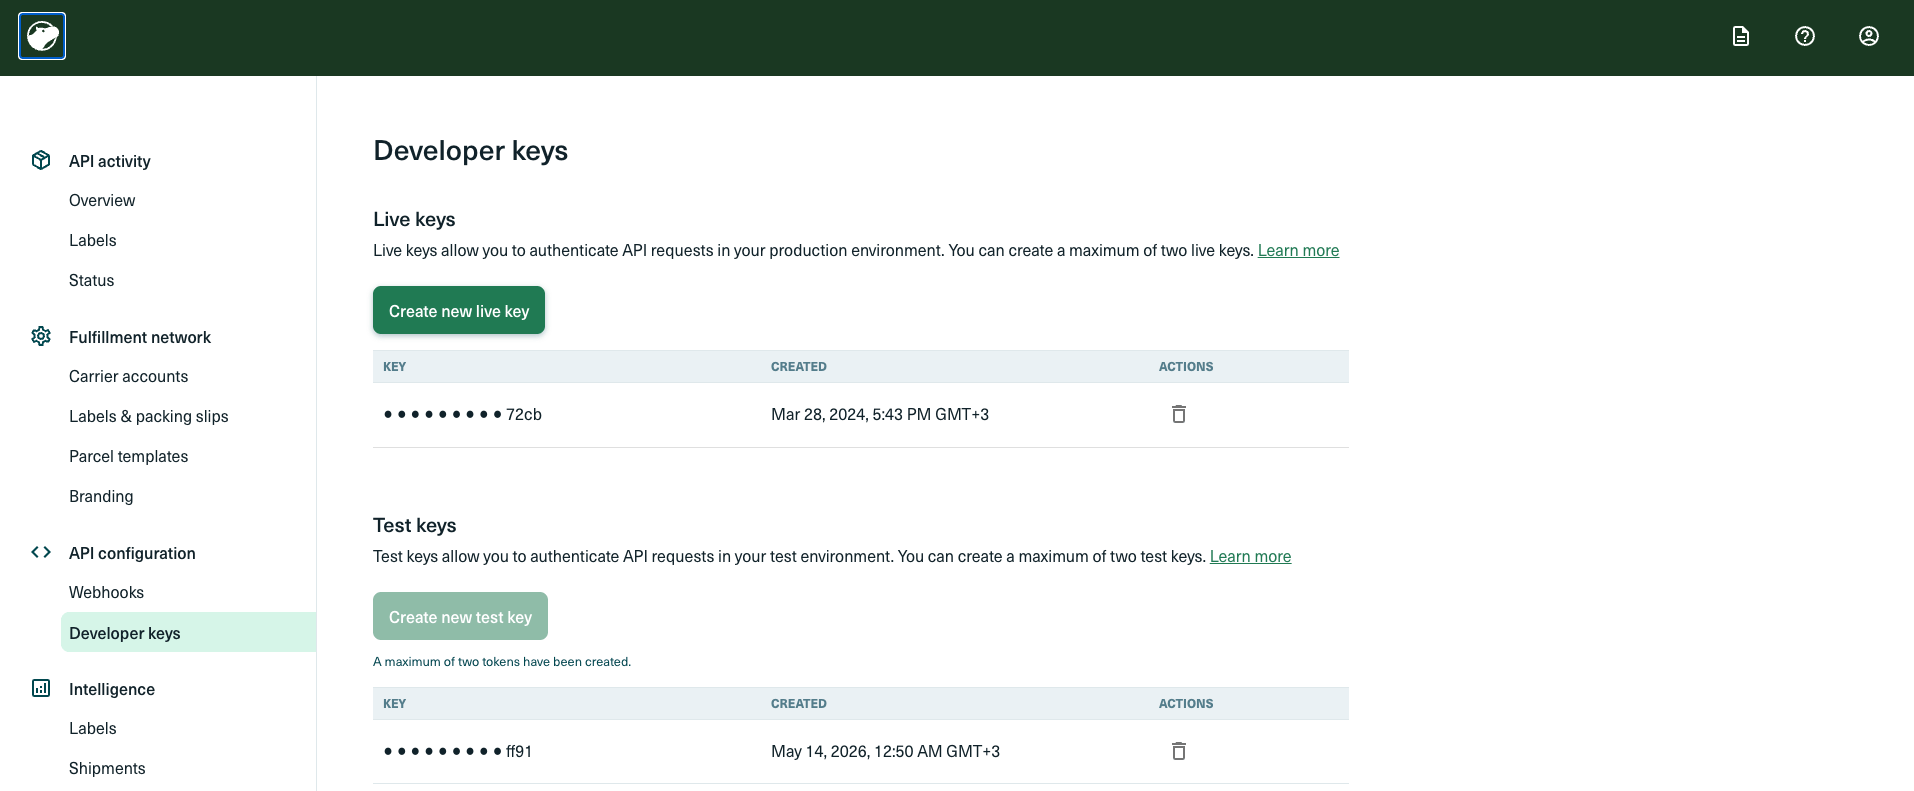This screenshot has width=1914, height=791.
Task: Click the ACTIONS column header in live keys table
Action: 1186,367
